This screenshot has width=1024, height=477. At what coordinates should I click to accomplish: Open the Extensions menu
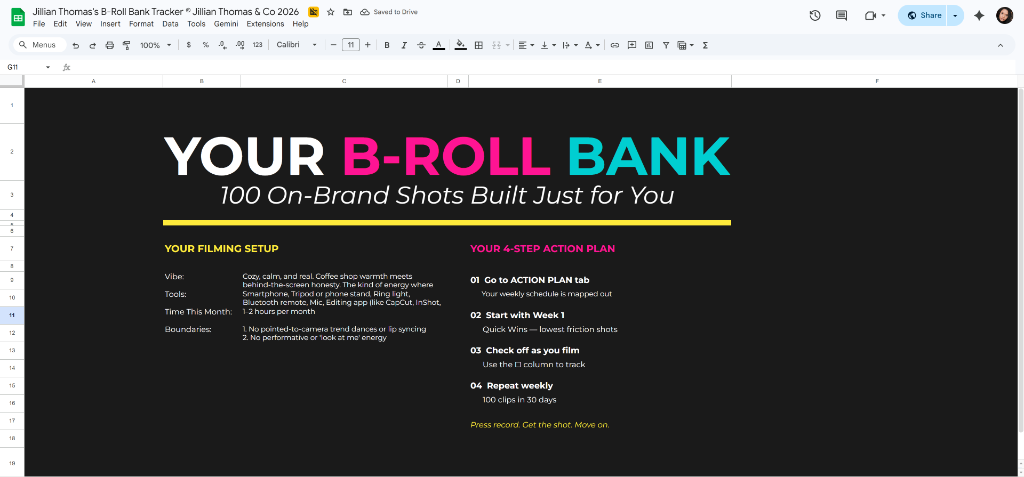(265, 23)
